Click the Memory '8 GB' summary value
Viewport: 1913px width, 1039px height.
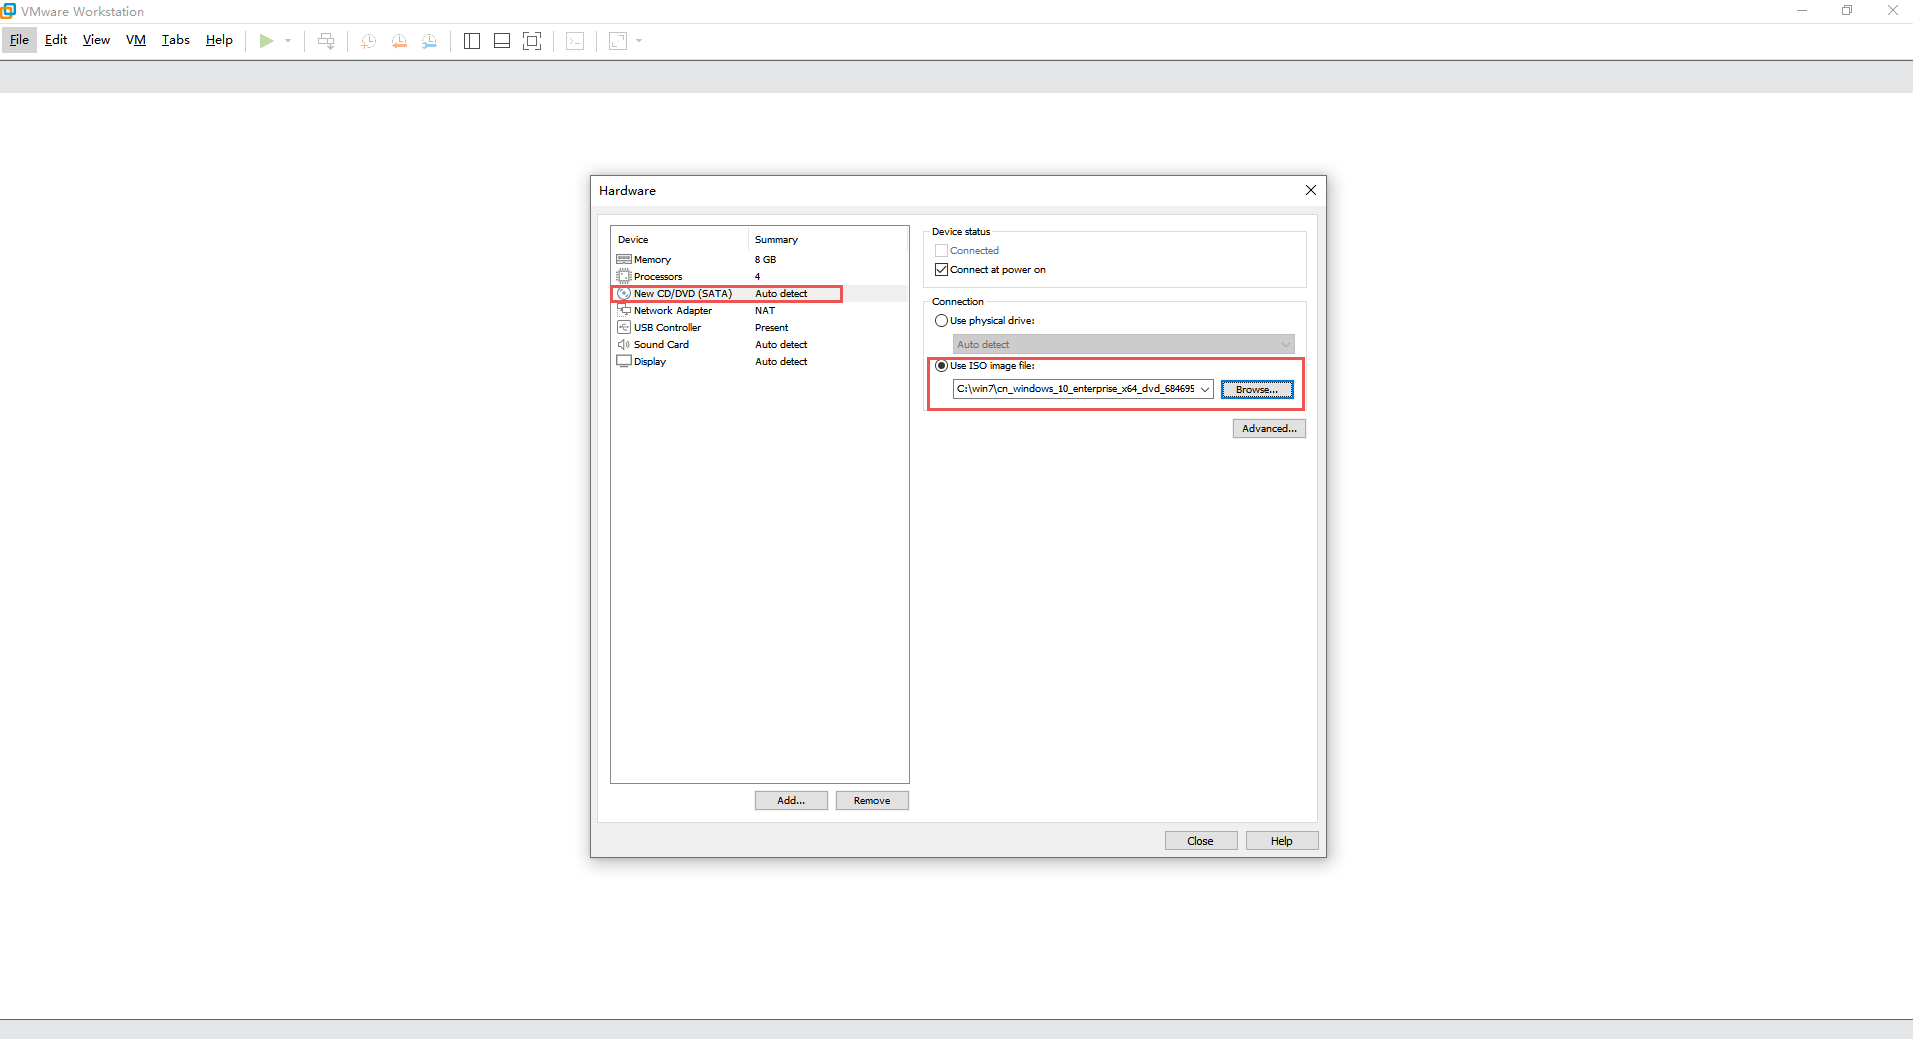765,259
